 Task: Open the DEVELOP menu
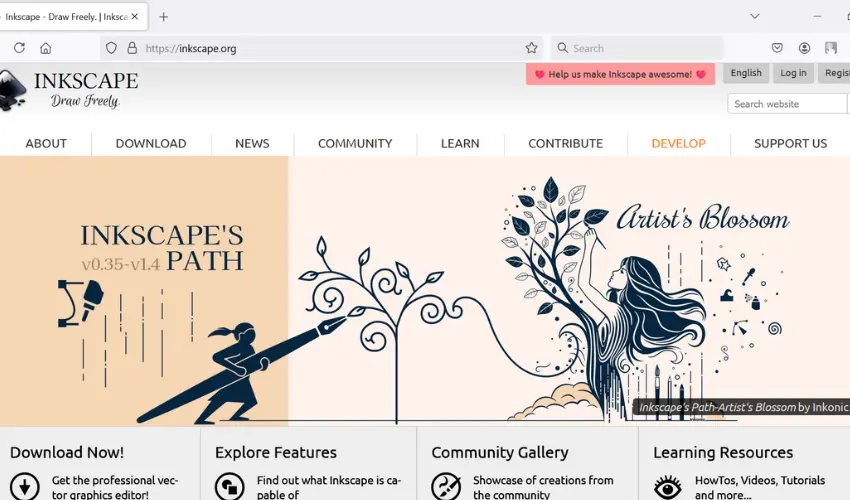point(679,143)
